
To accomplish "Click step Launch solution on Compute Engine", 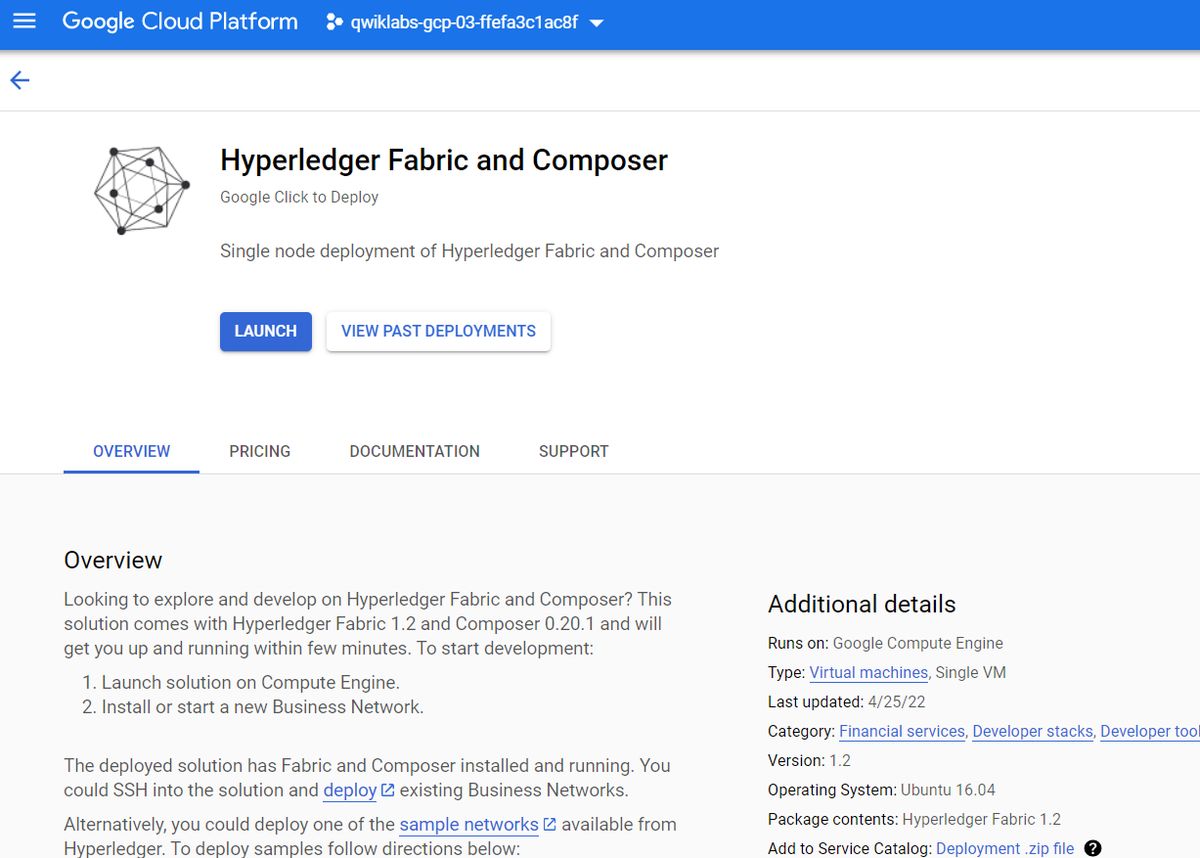I will (250, 683).
